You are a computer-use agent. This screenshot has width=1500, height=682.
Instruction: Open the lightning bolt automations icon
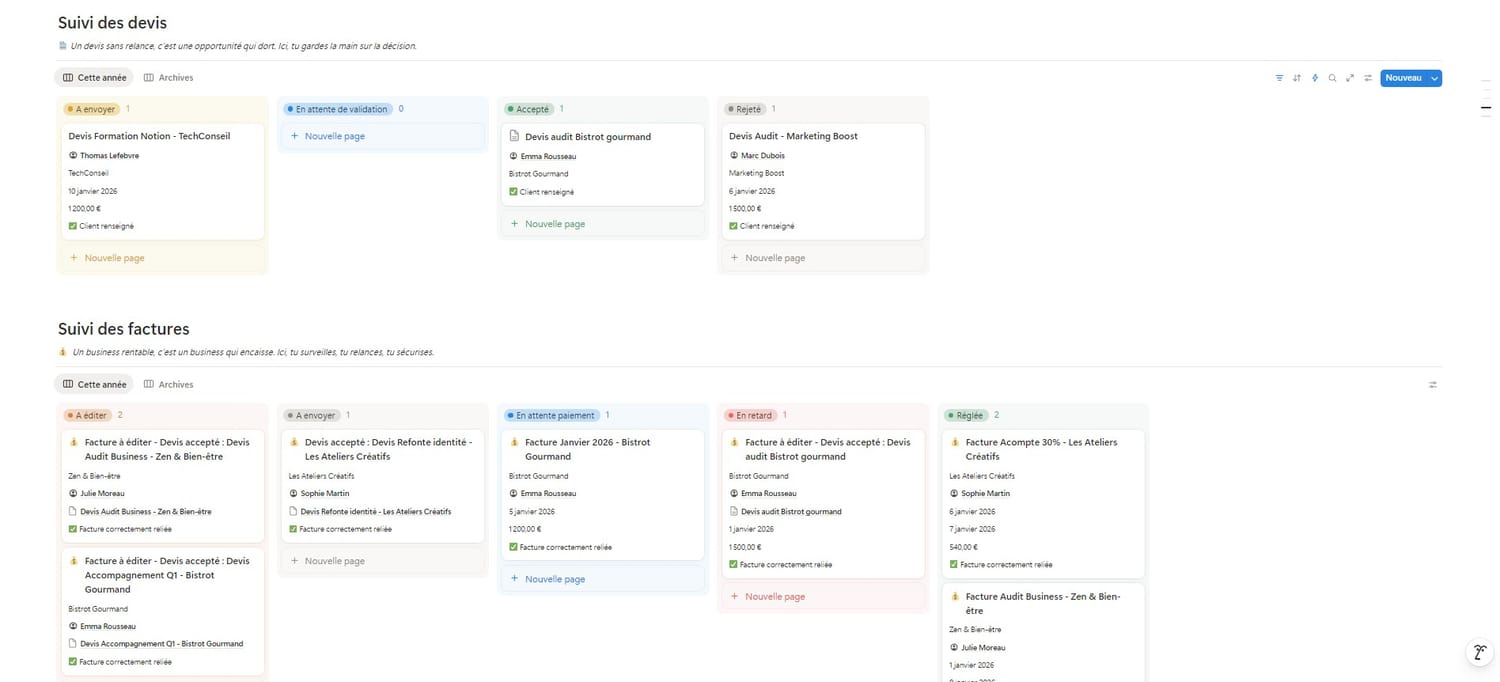[x=1315, y=78]
